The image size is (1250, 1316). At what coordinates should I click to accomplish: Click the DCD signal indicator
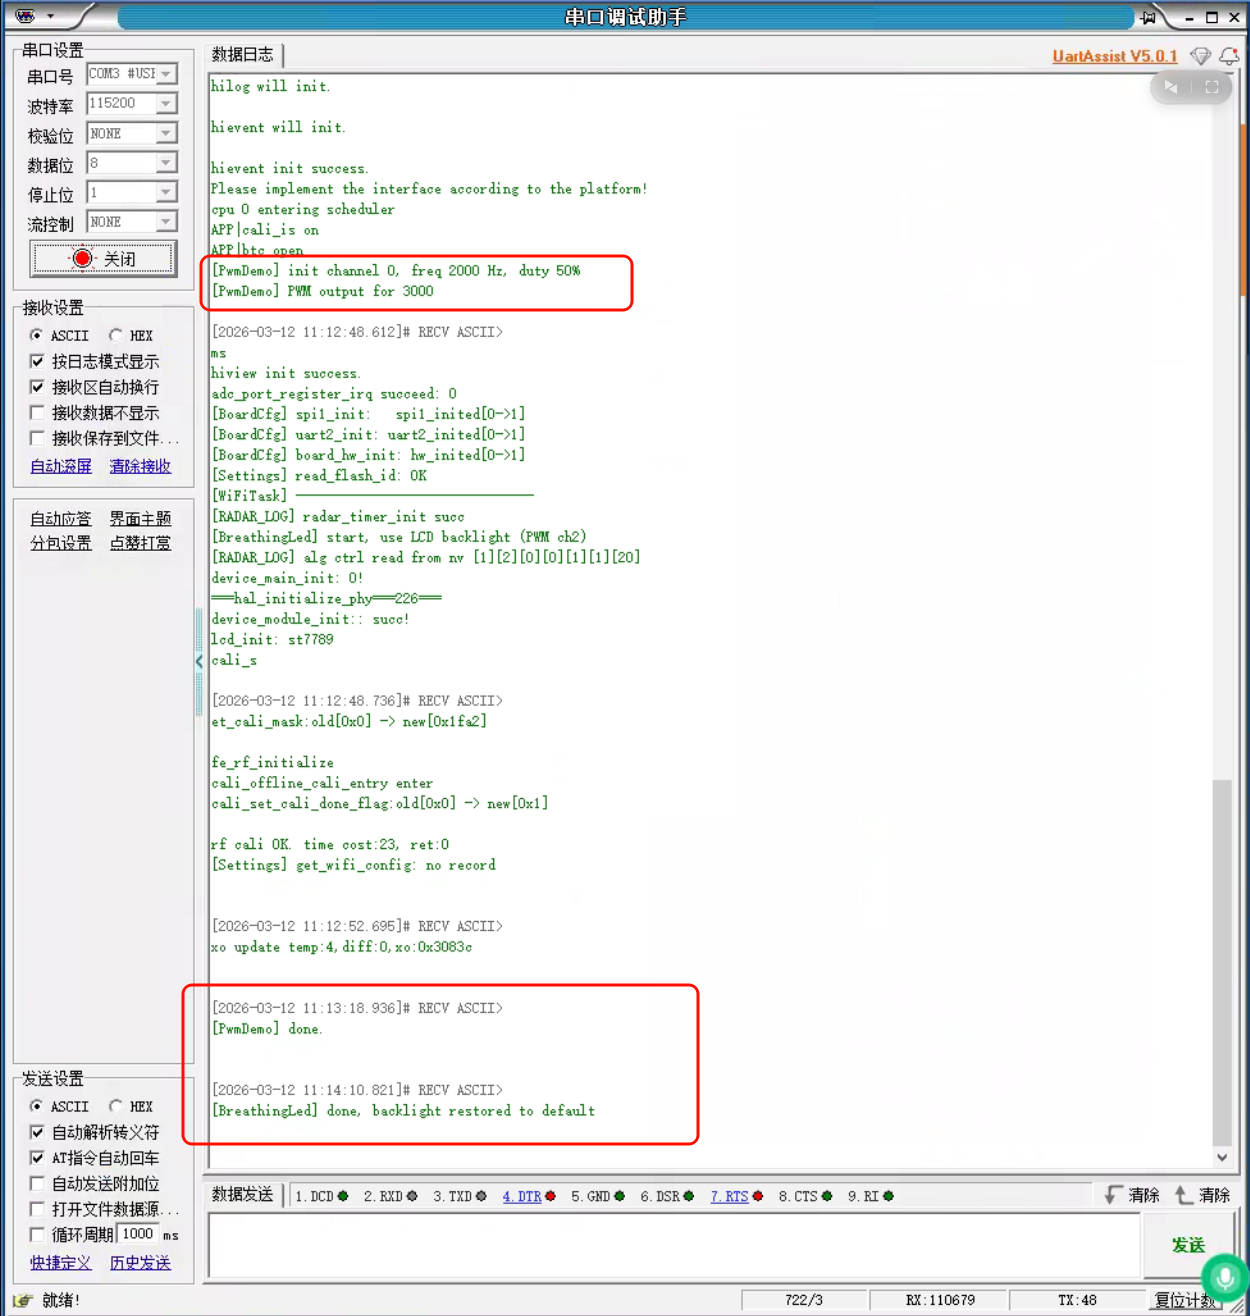(343, 1196)
